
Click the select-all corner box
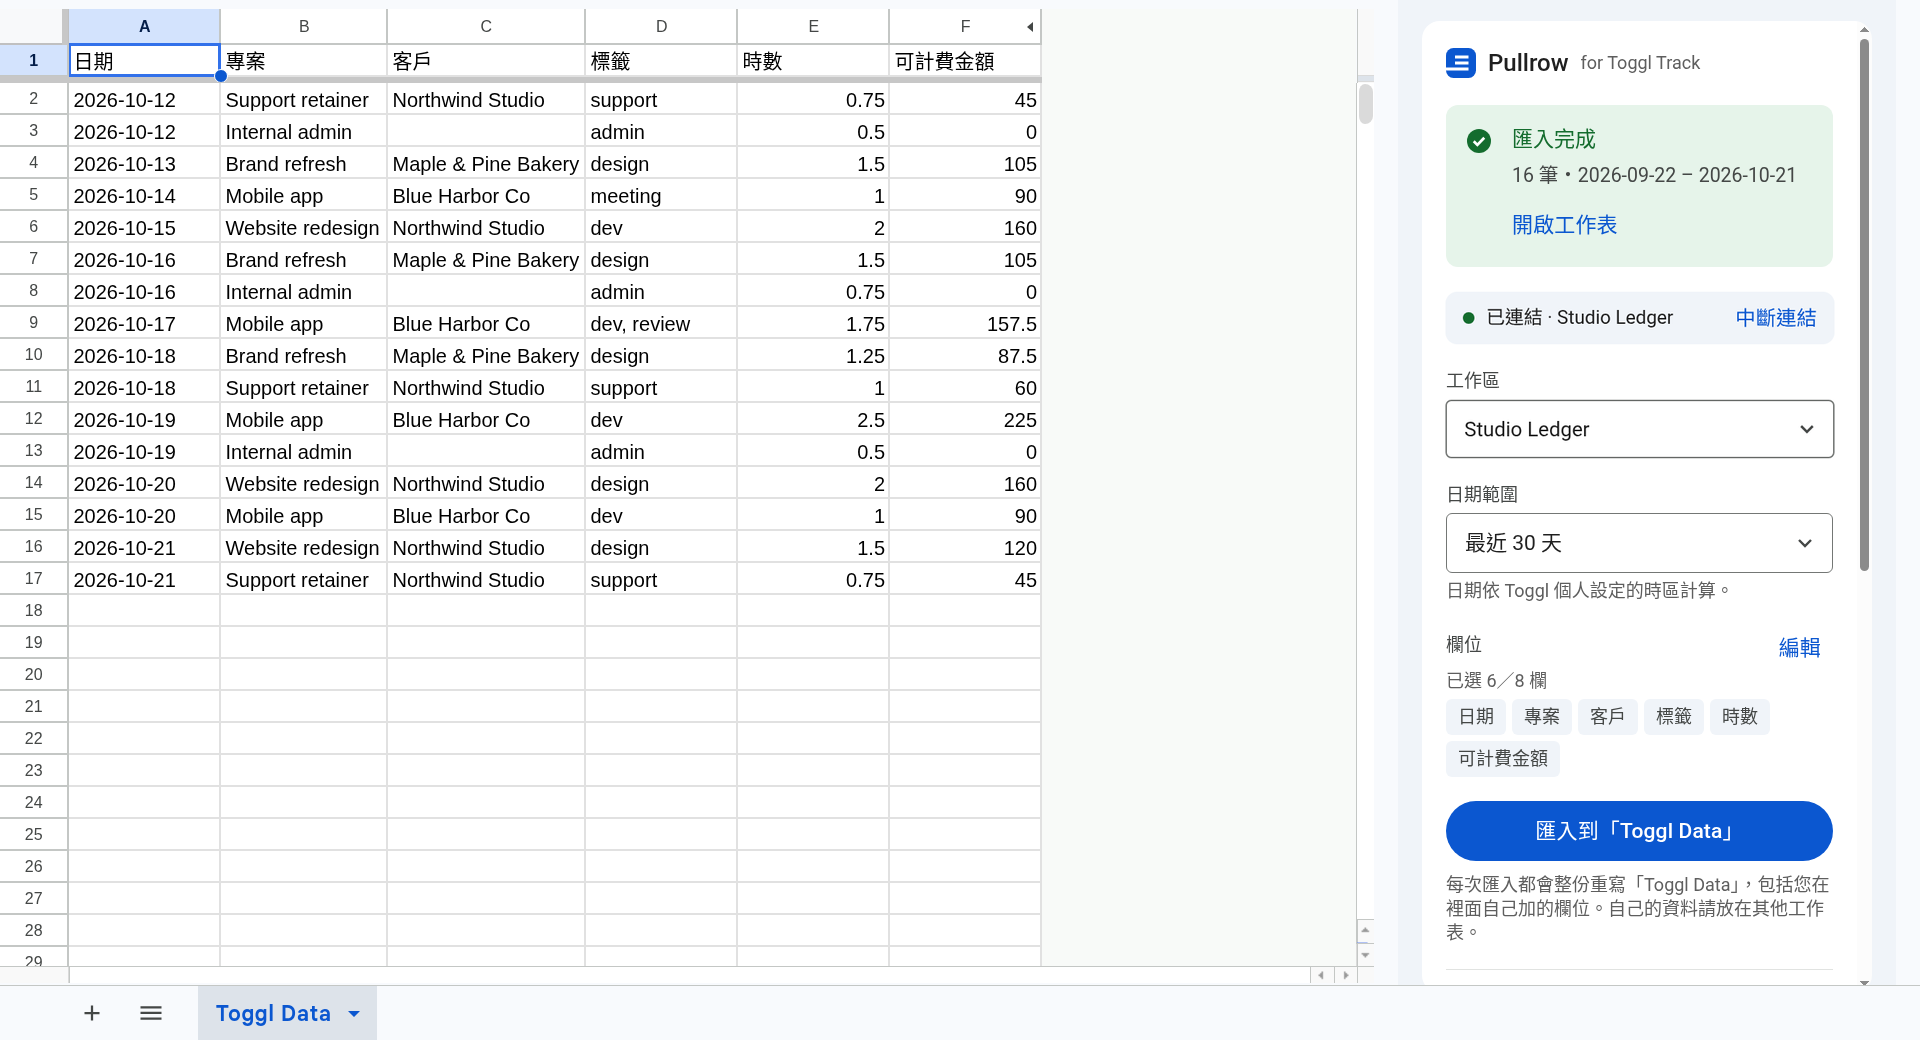(34, 27)
